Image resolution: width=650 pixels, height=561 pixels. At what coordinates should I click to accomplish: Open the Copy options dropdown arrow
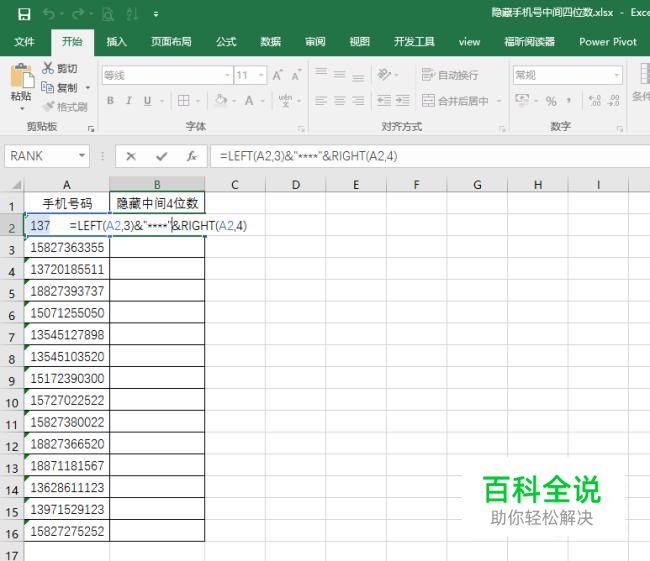point(87,87)
